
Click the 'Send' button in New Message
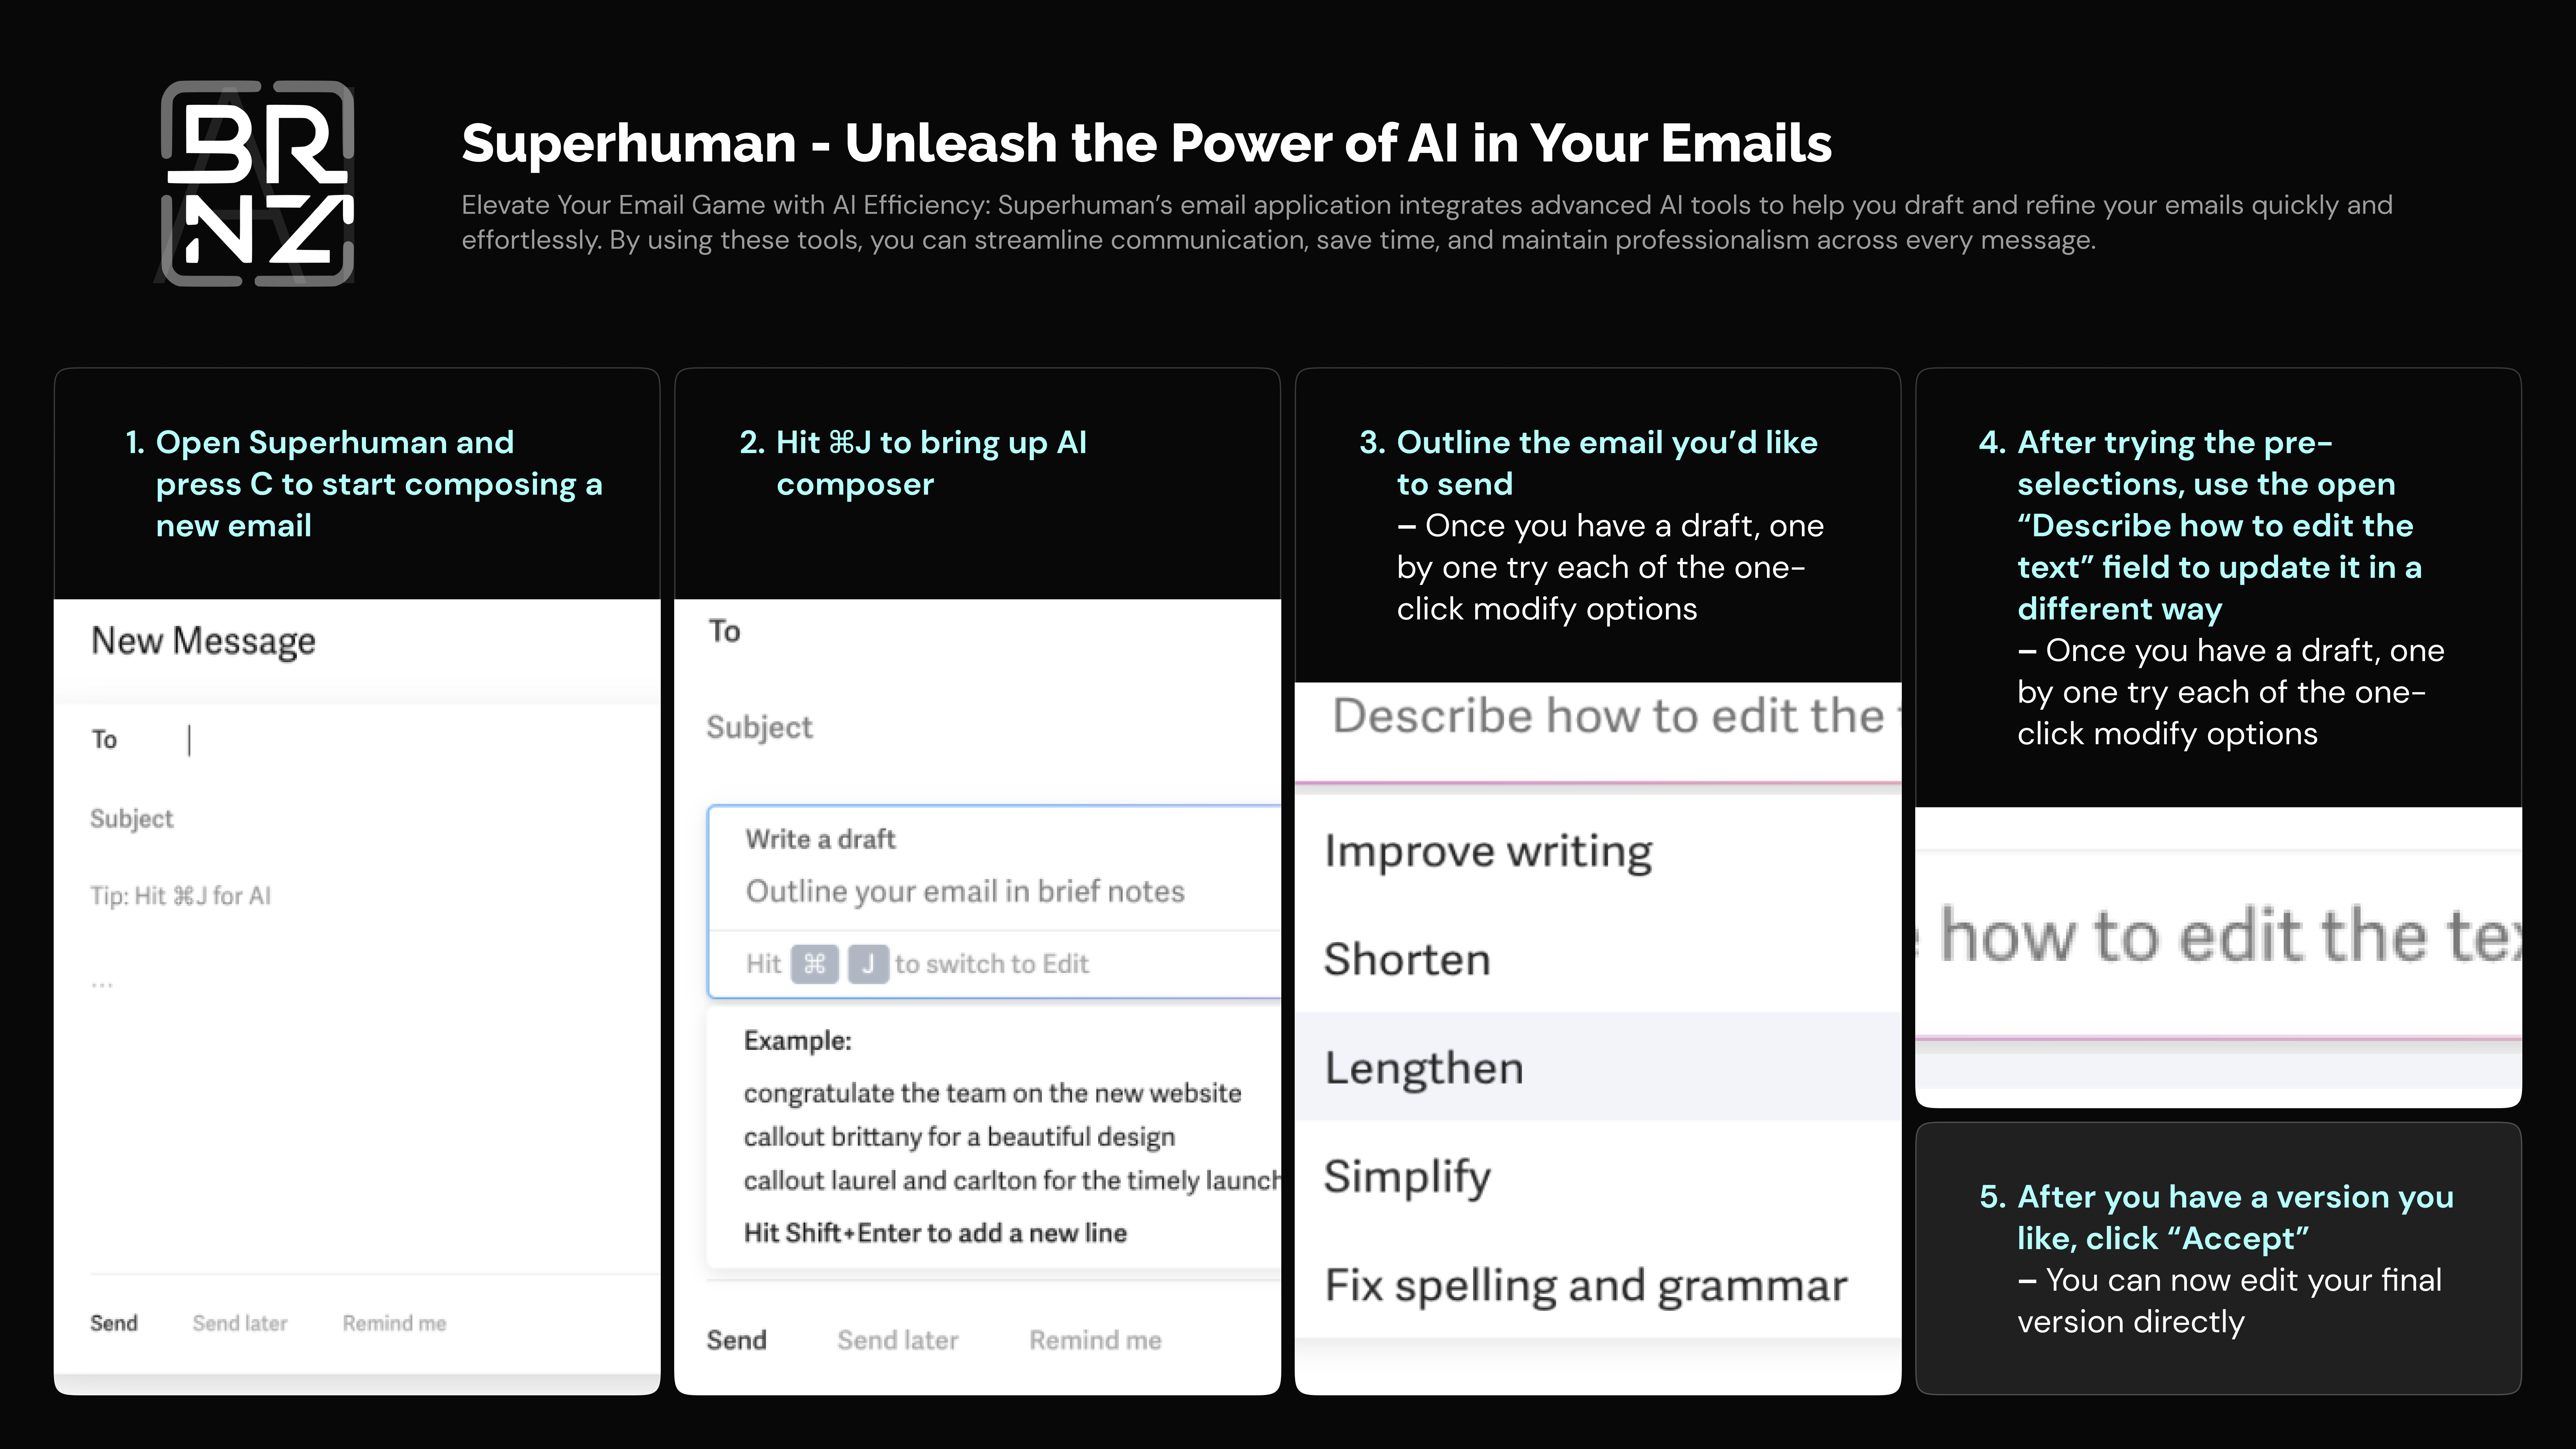[113, 1322]
